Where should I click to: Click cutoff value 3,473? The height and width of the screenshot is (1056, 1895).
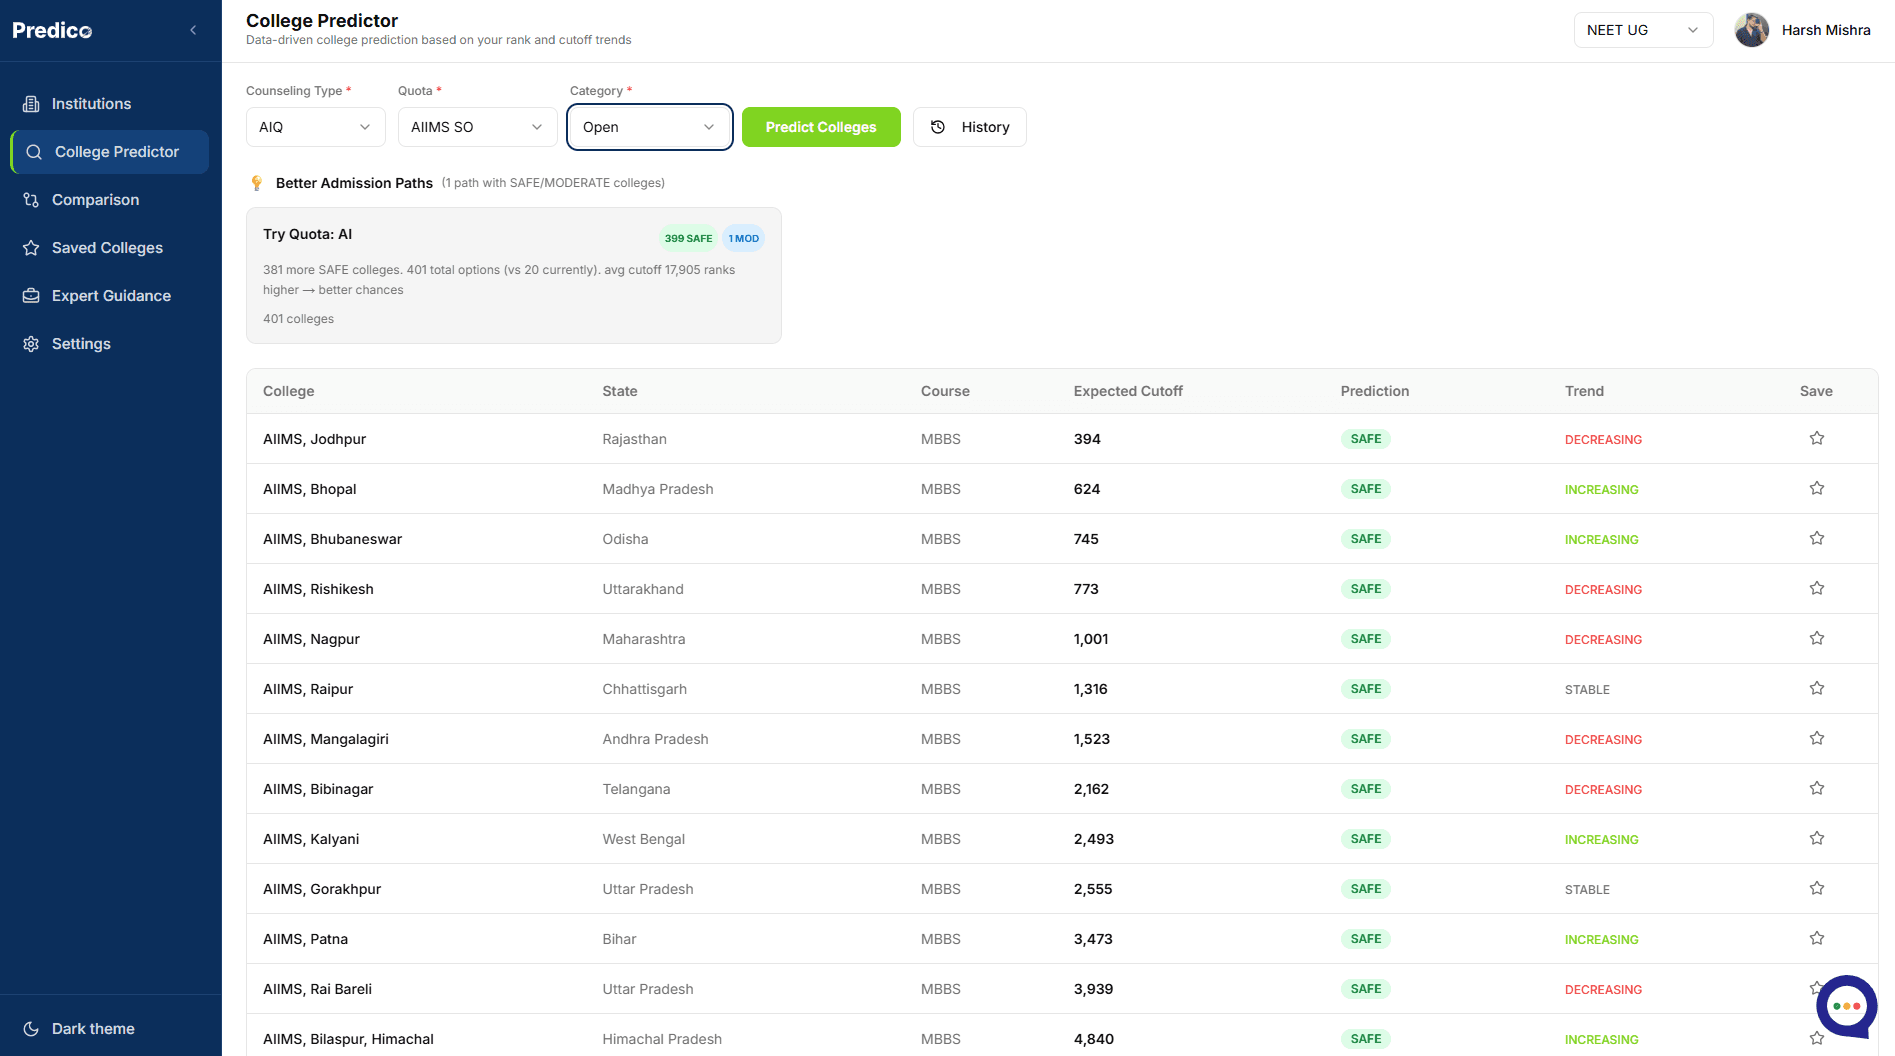[1093, 939]
